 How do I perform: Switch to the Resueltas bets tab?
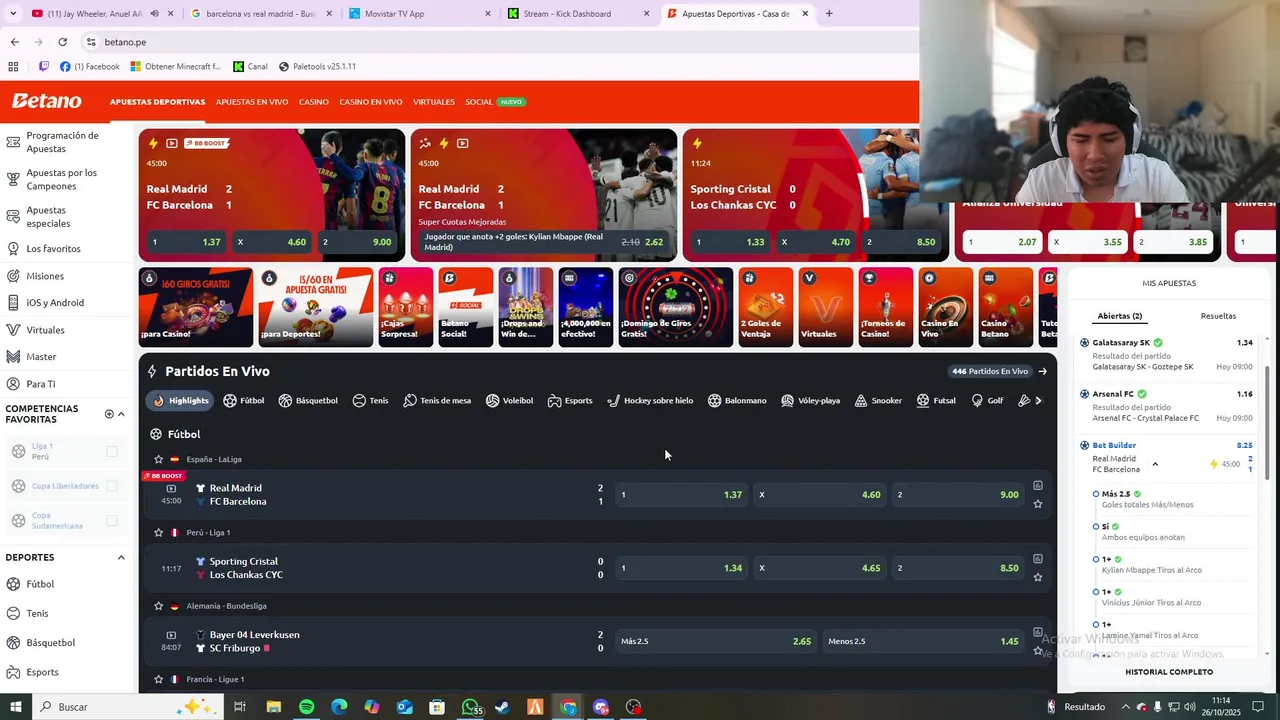1218,316
